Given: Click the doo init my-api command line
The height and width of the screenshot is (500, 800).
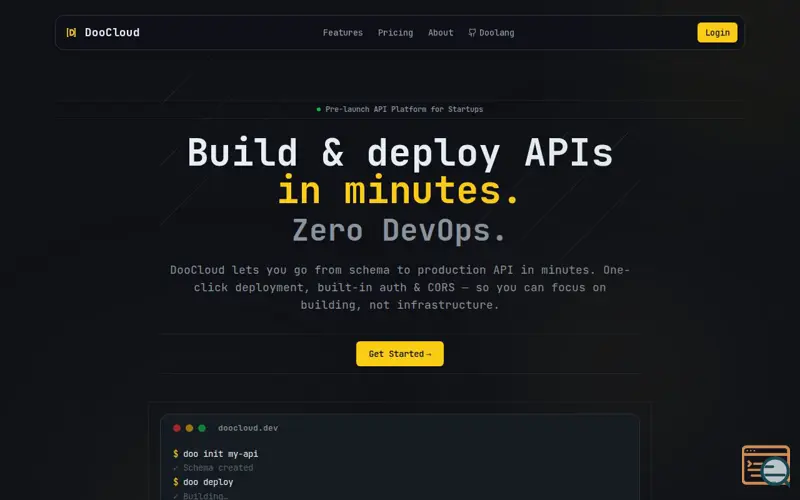Looking at the screenshot, I should tap(216, 454).
